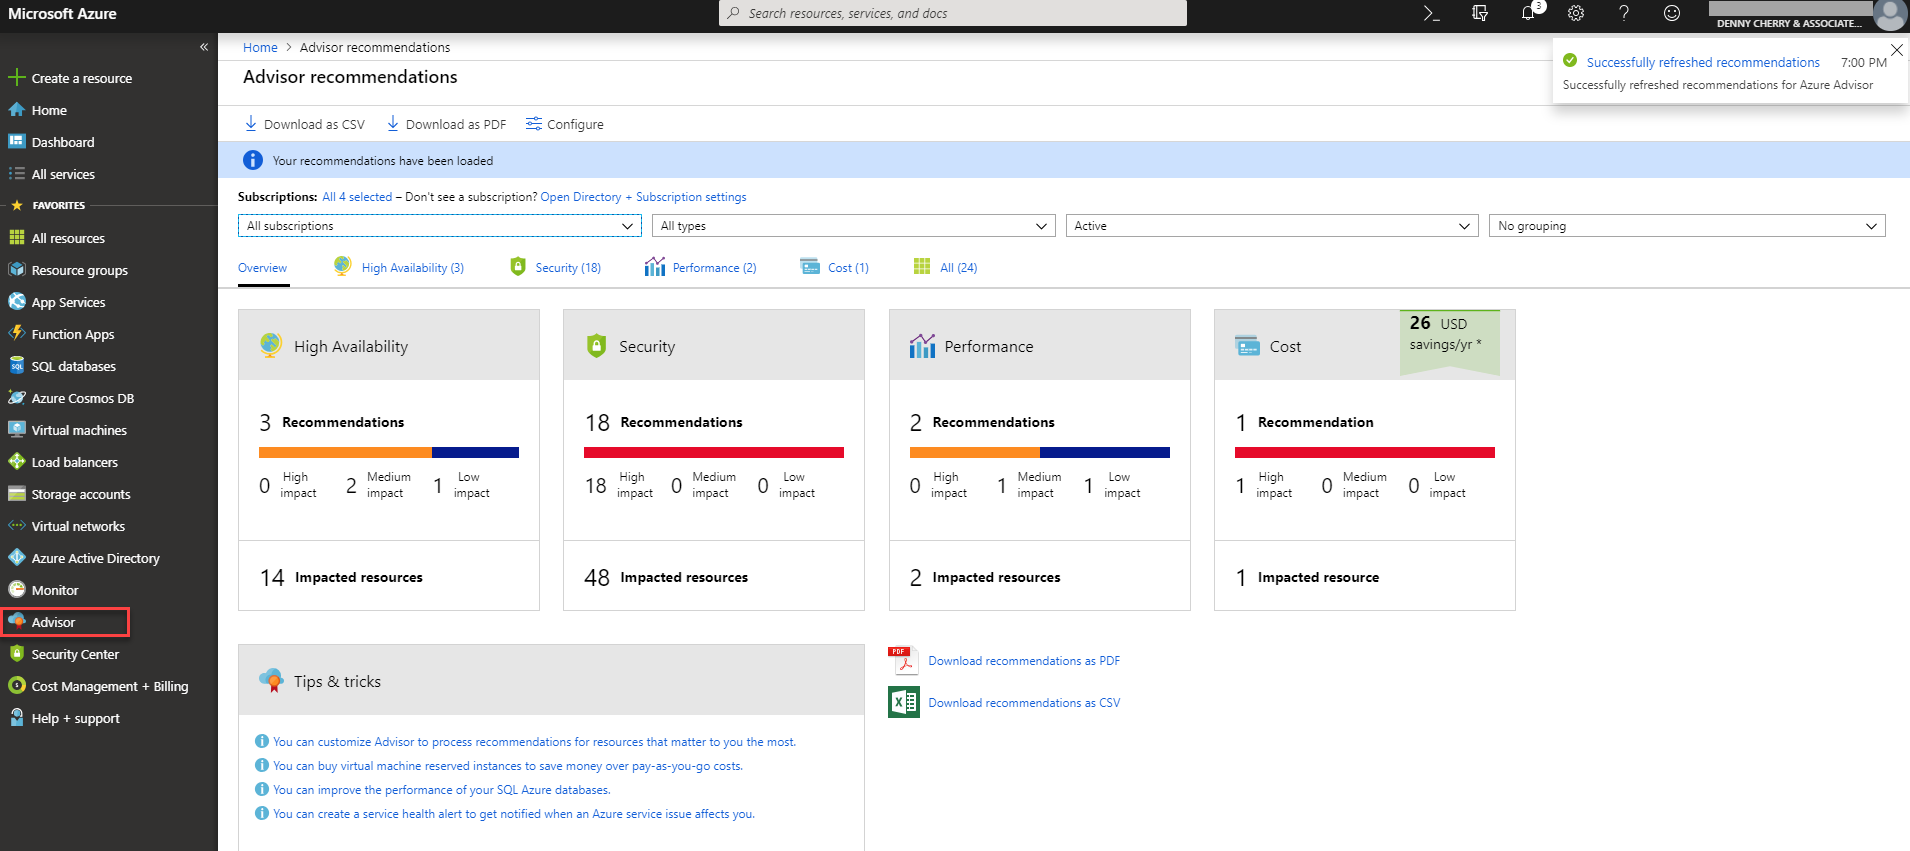Click the Function Apps lightning icon

click(17, 334)
